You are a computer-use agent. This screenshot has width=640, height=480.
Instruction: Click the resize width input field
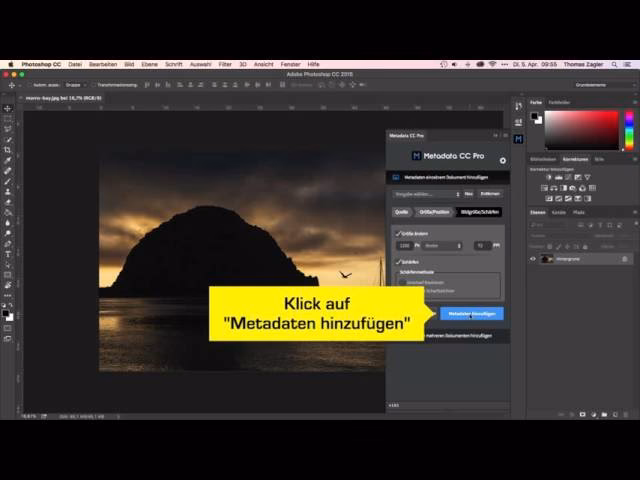404,245
